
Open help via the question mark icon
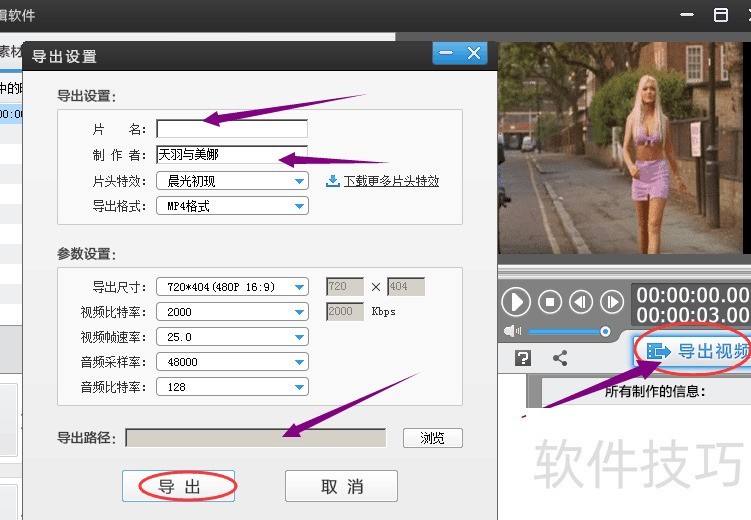(x=523, y=358)
